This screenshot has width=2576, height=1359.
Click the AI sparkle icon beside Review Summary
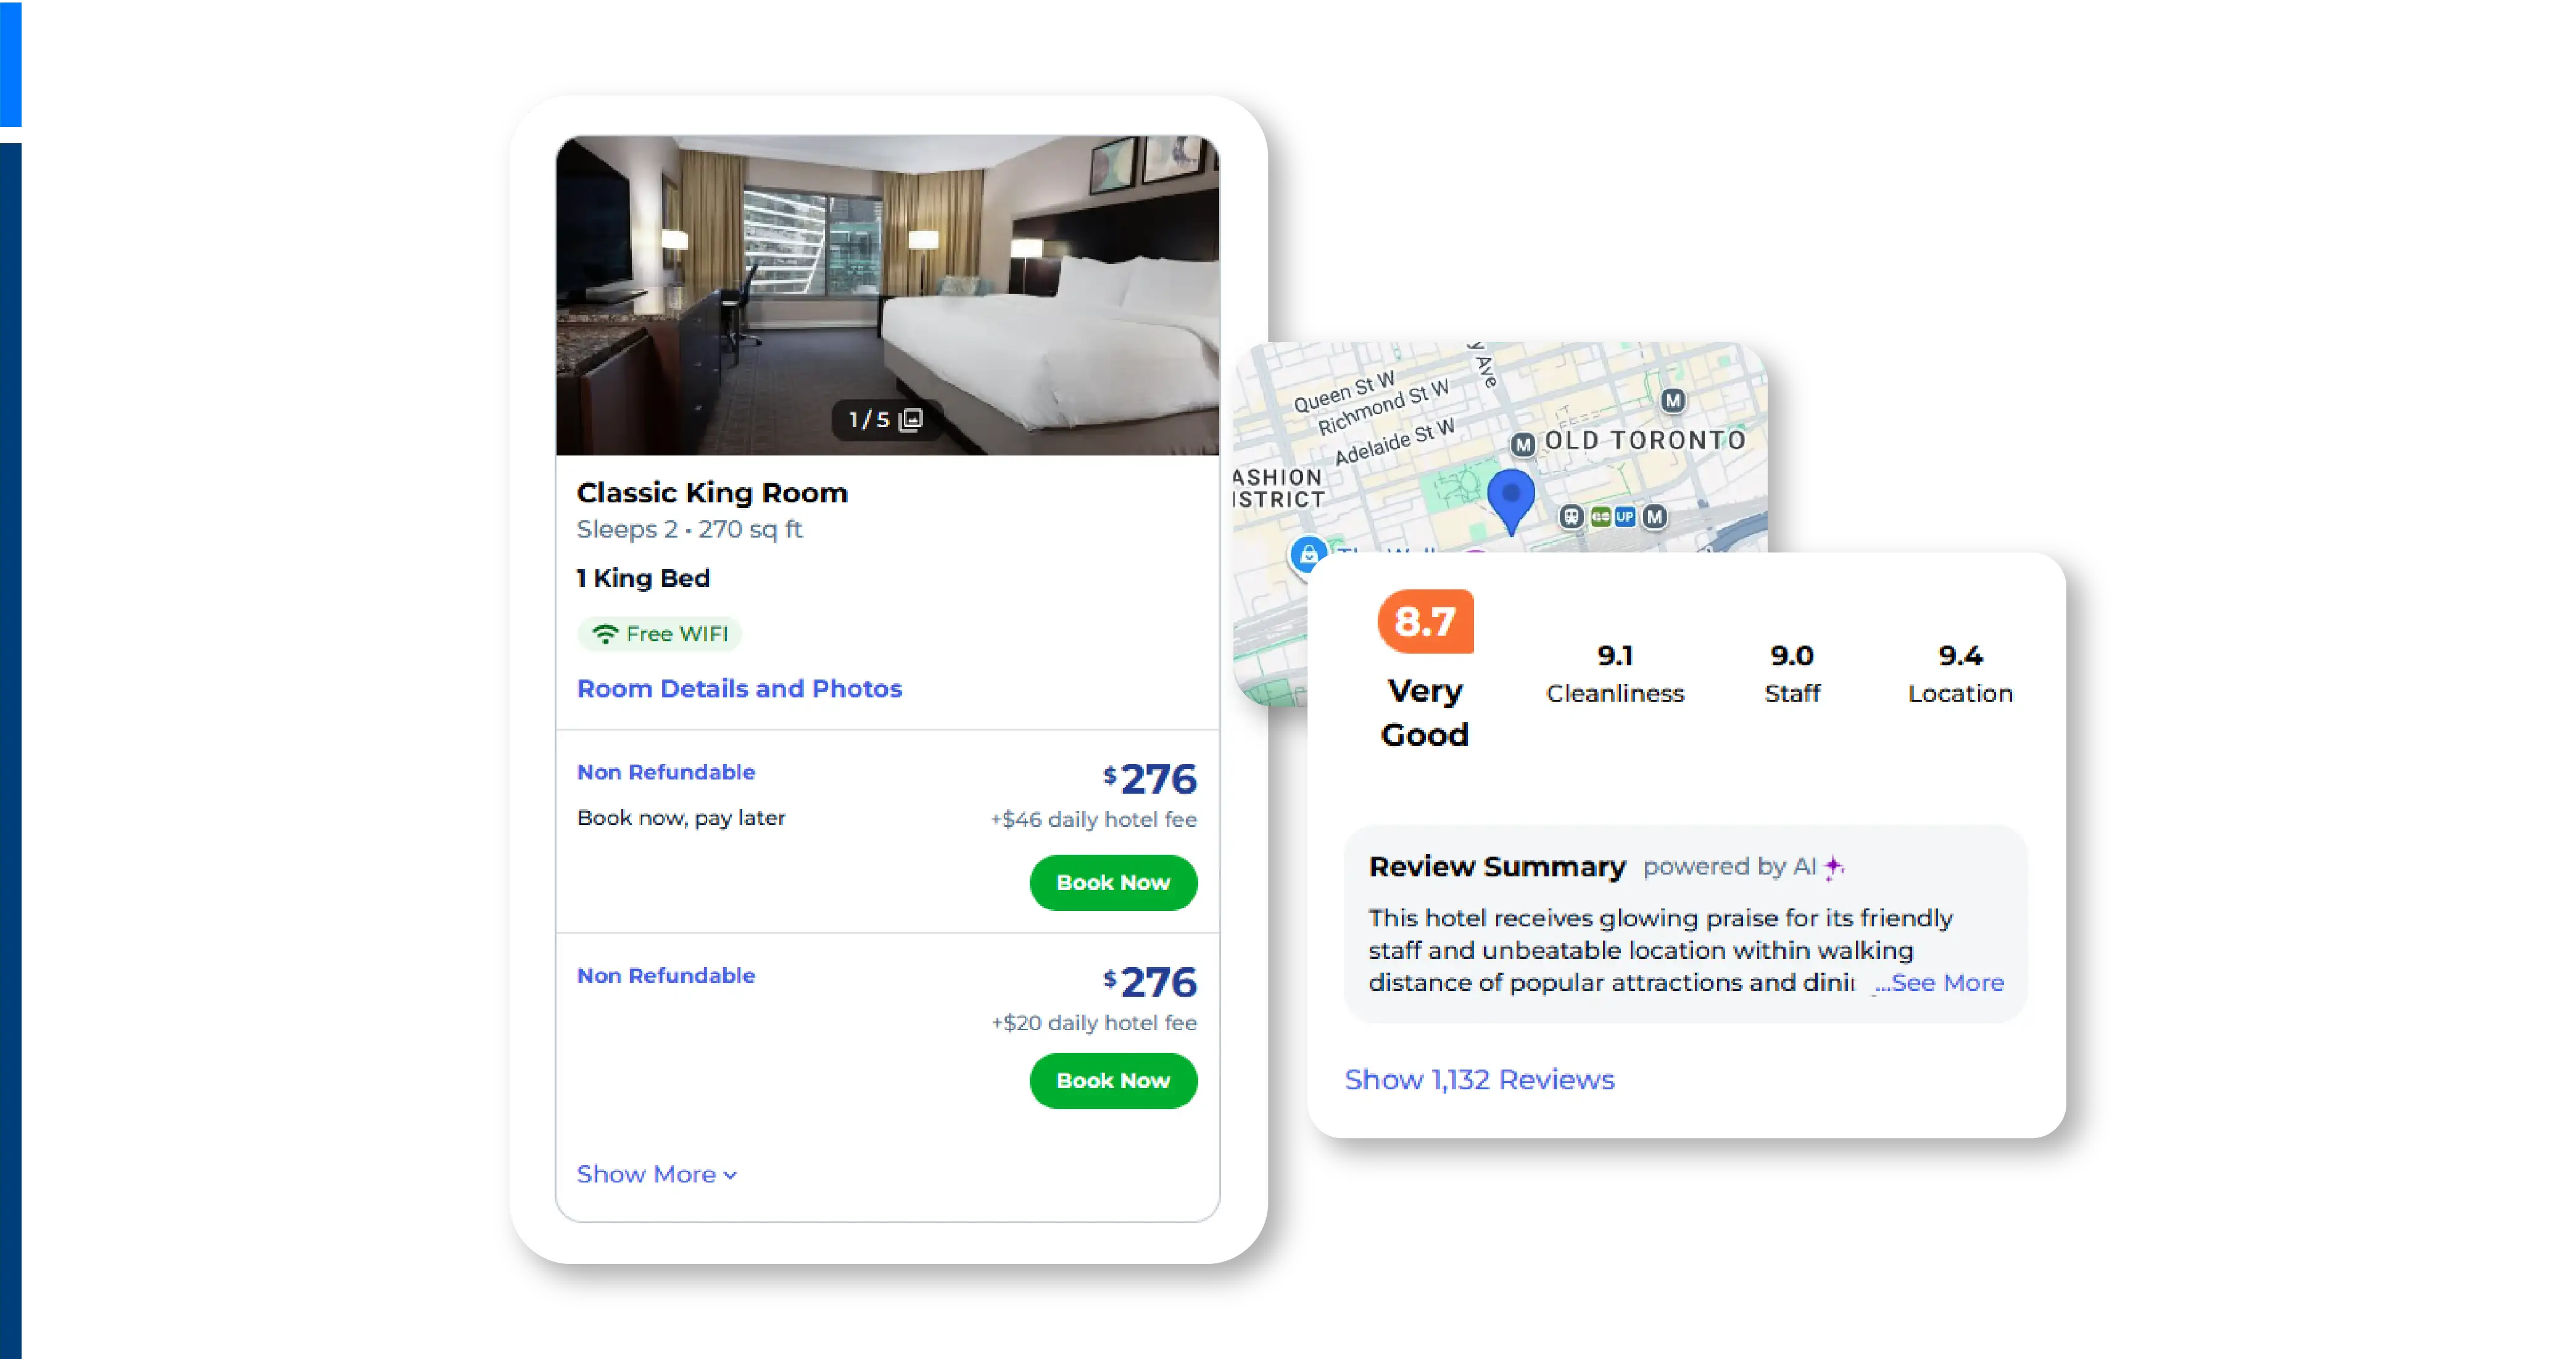(1834, 867)
